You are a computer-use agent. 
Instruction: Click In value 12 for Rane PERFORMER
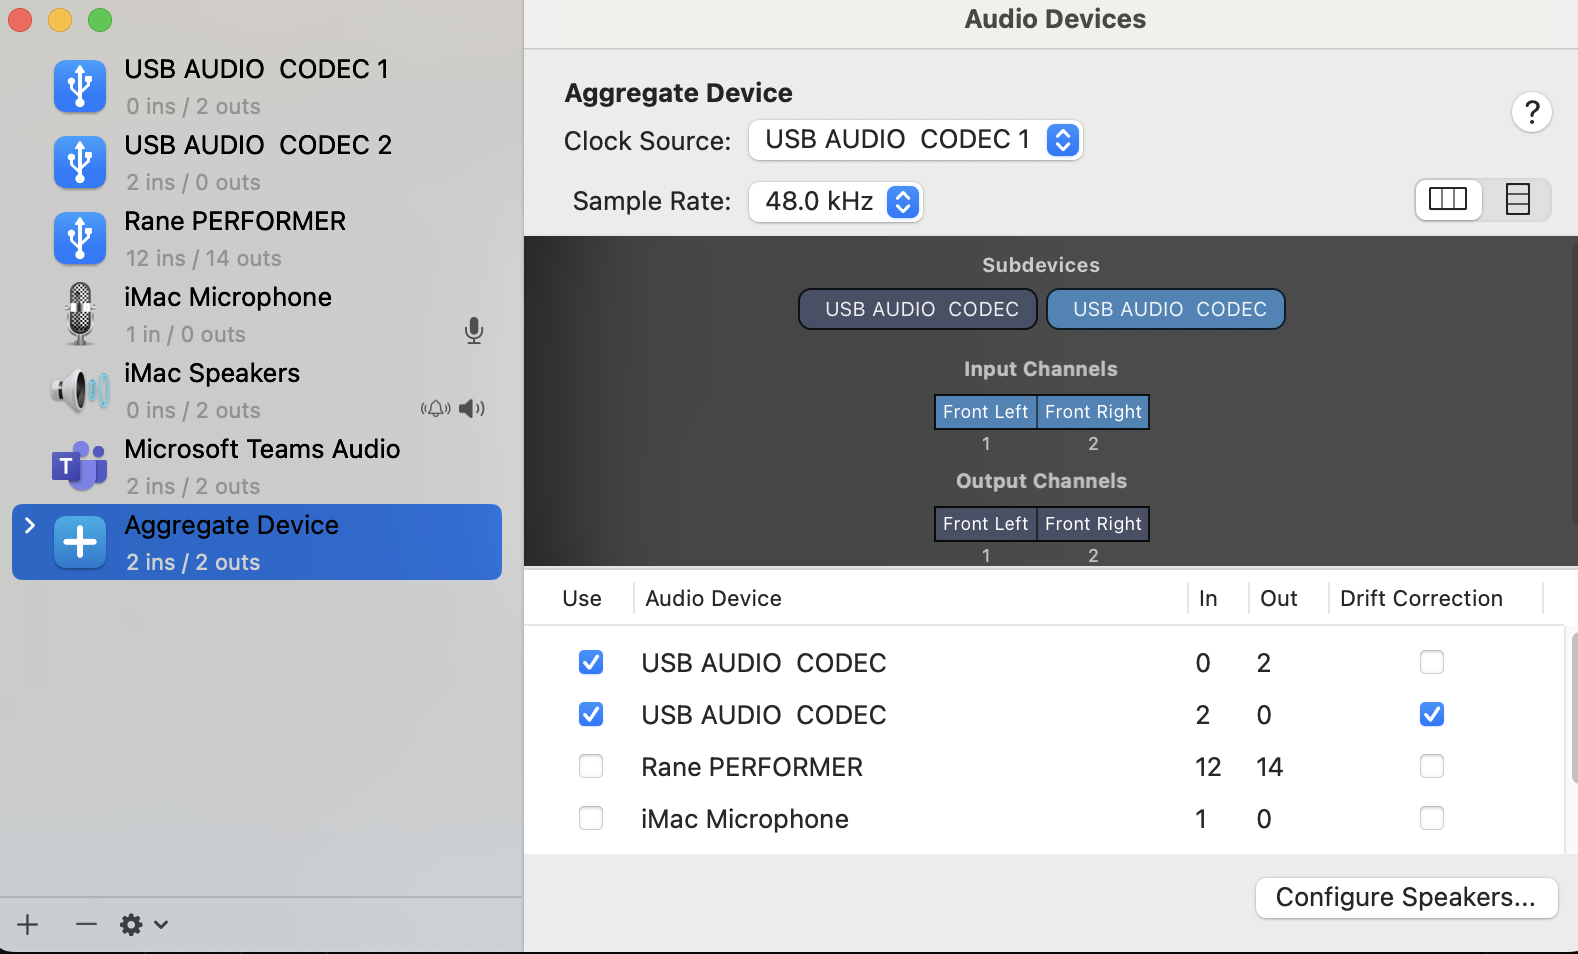pos(1208,767)
